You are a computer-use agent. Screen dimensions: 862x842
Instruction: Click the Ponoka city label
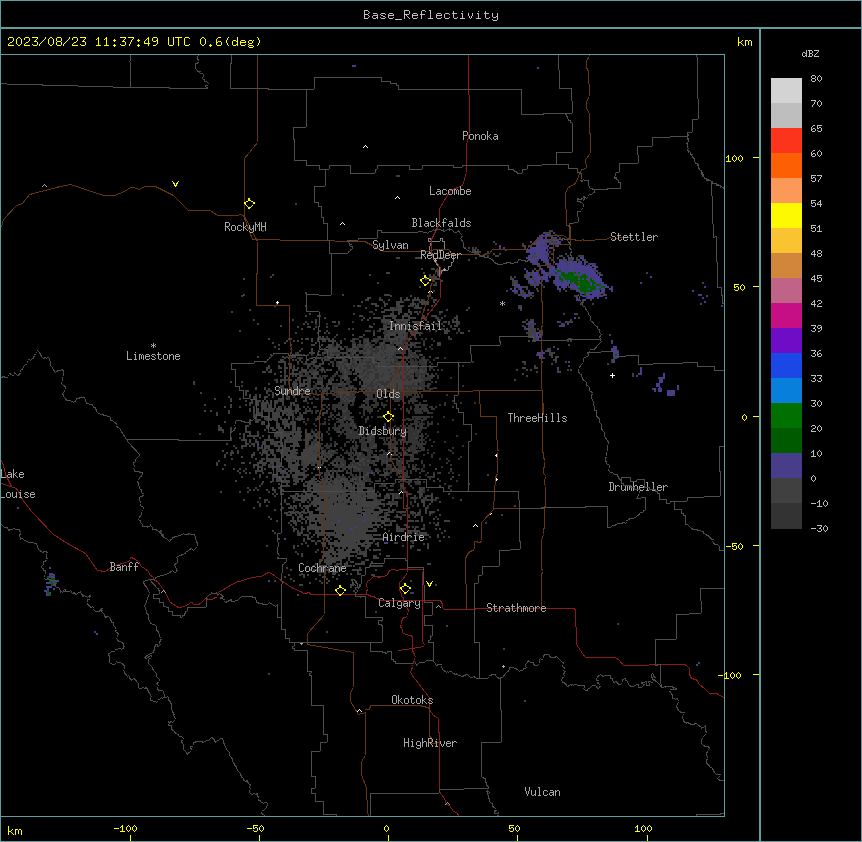(480, 136)
